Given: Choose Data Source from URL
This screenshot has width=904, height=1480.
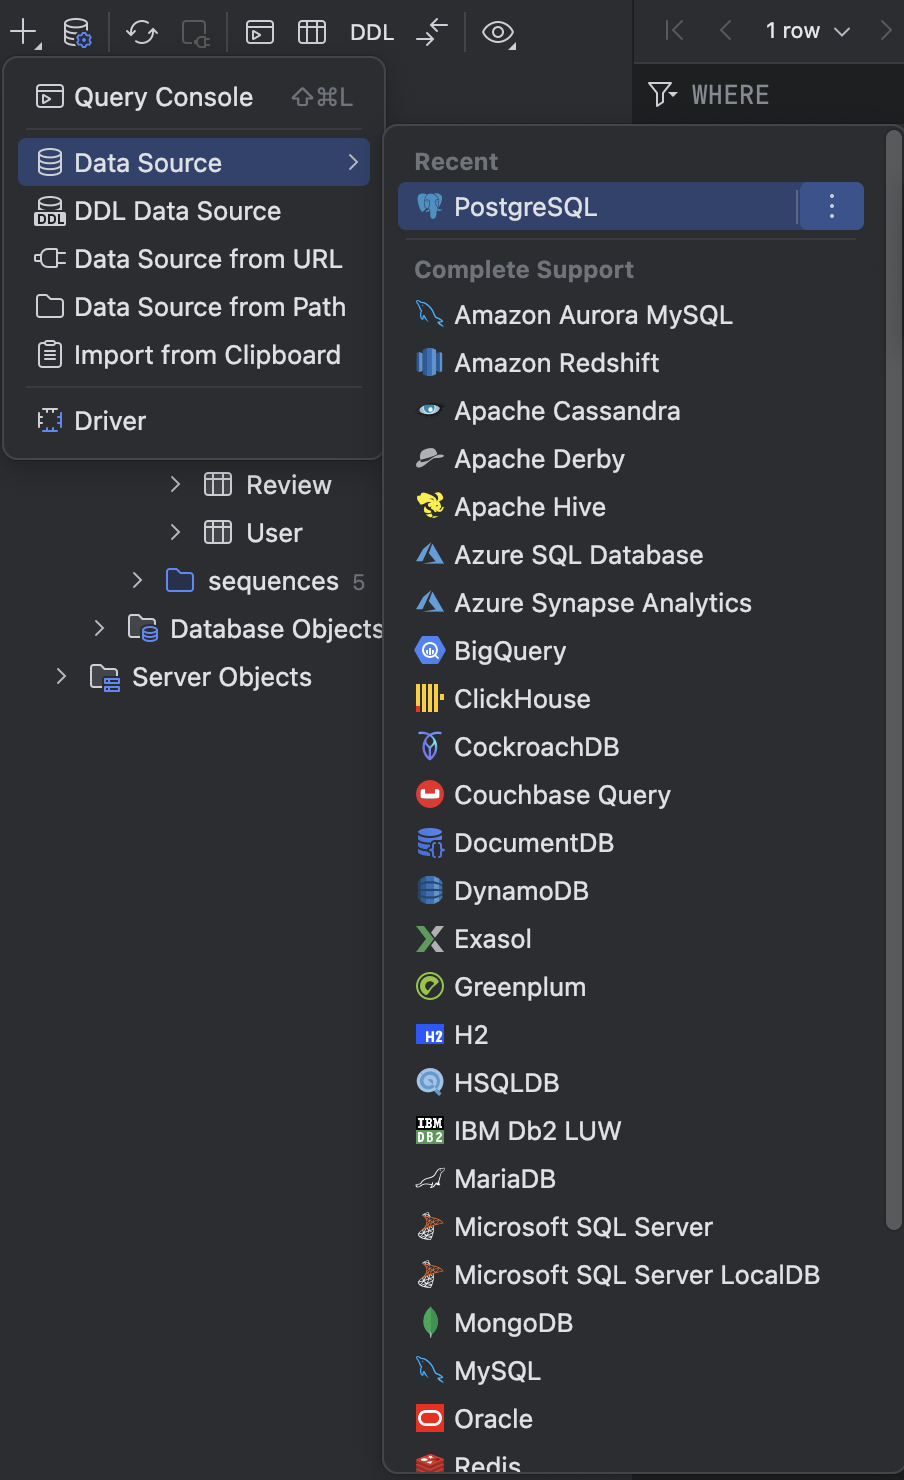Looking at the screenshot, I should tap(194, 259).
